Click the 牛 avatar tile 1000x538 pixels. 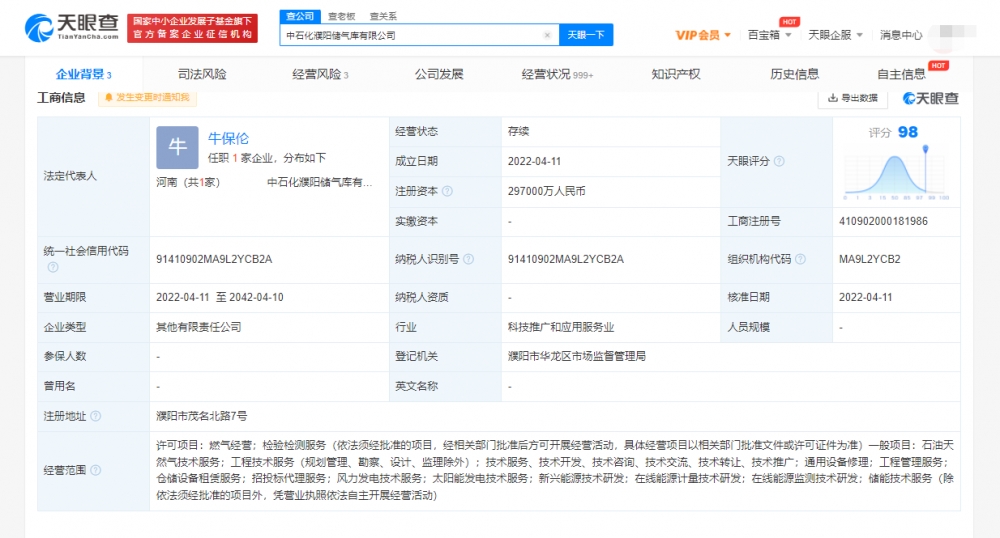pos(177,147)
